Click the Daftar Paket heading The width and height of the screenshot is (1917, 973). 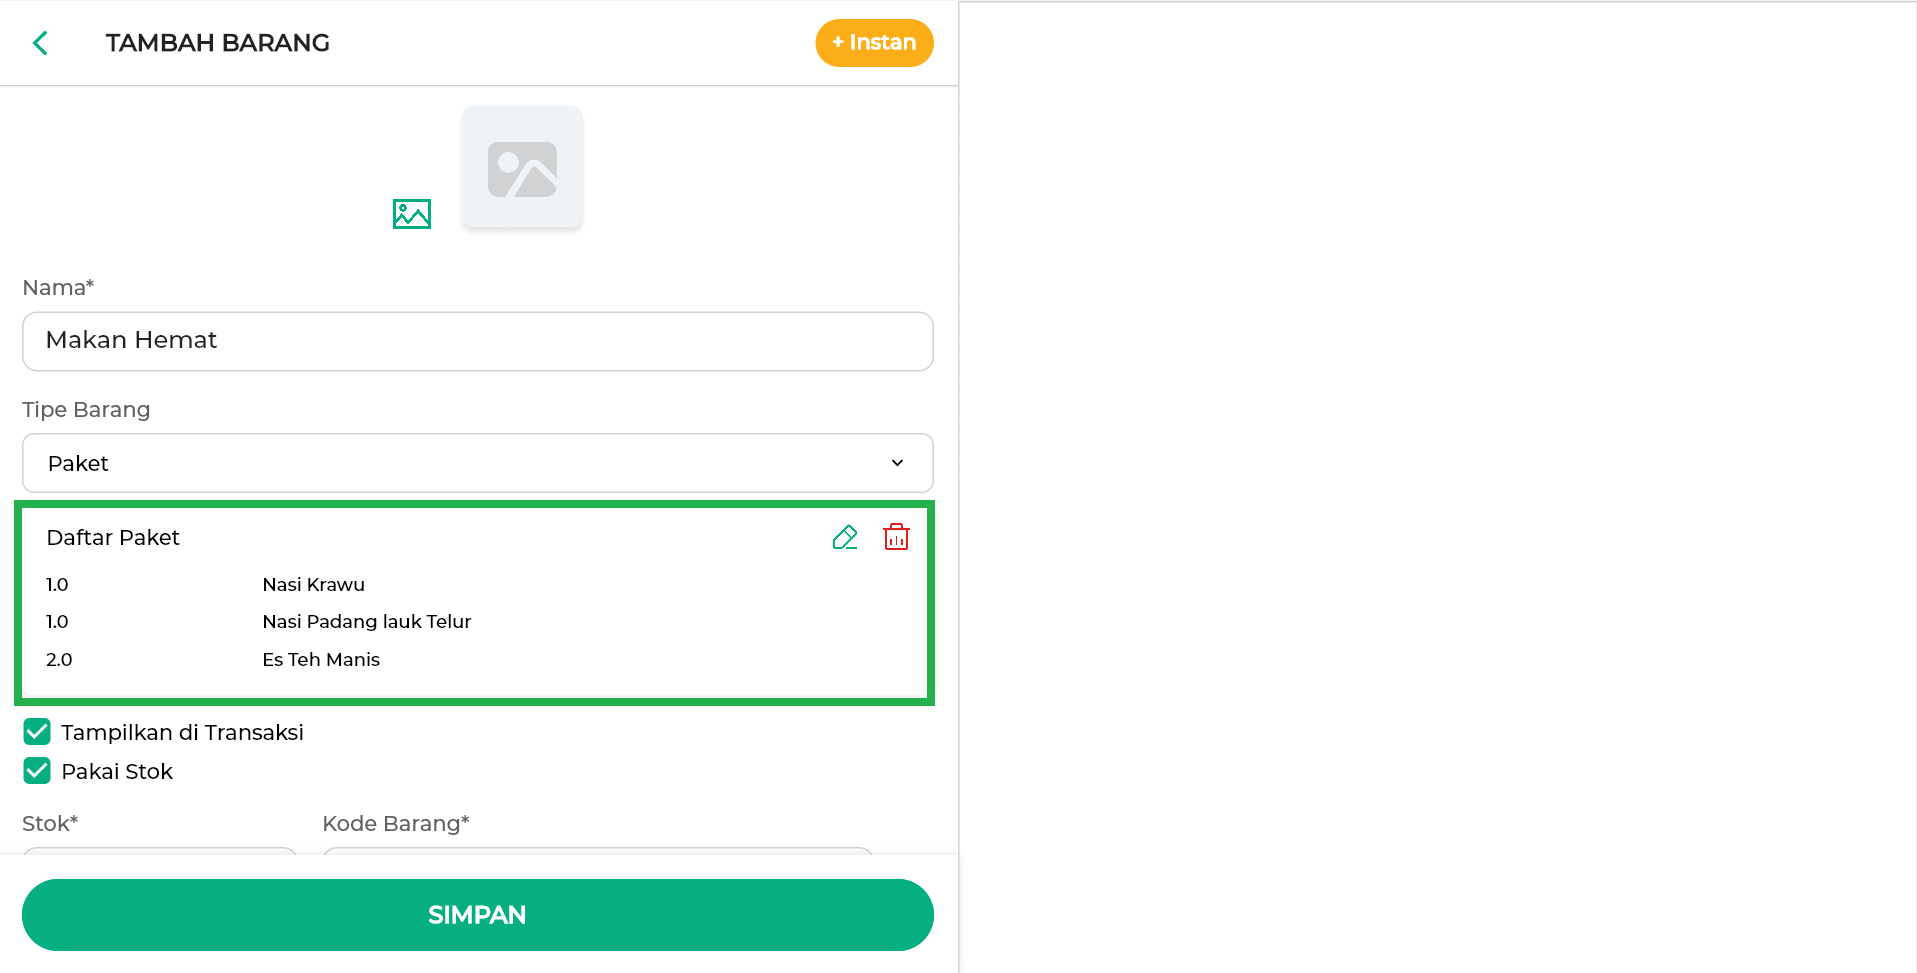pos(113,538)
